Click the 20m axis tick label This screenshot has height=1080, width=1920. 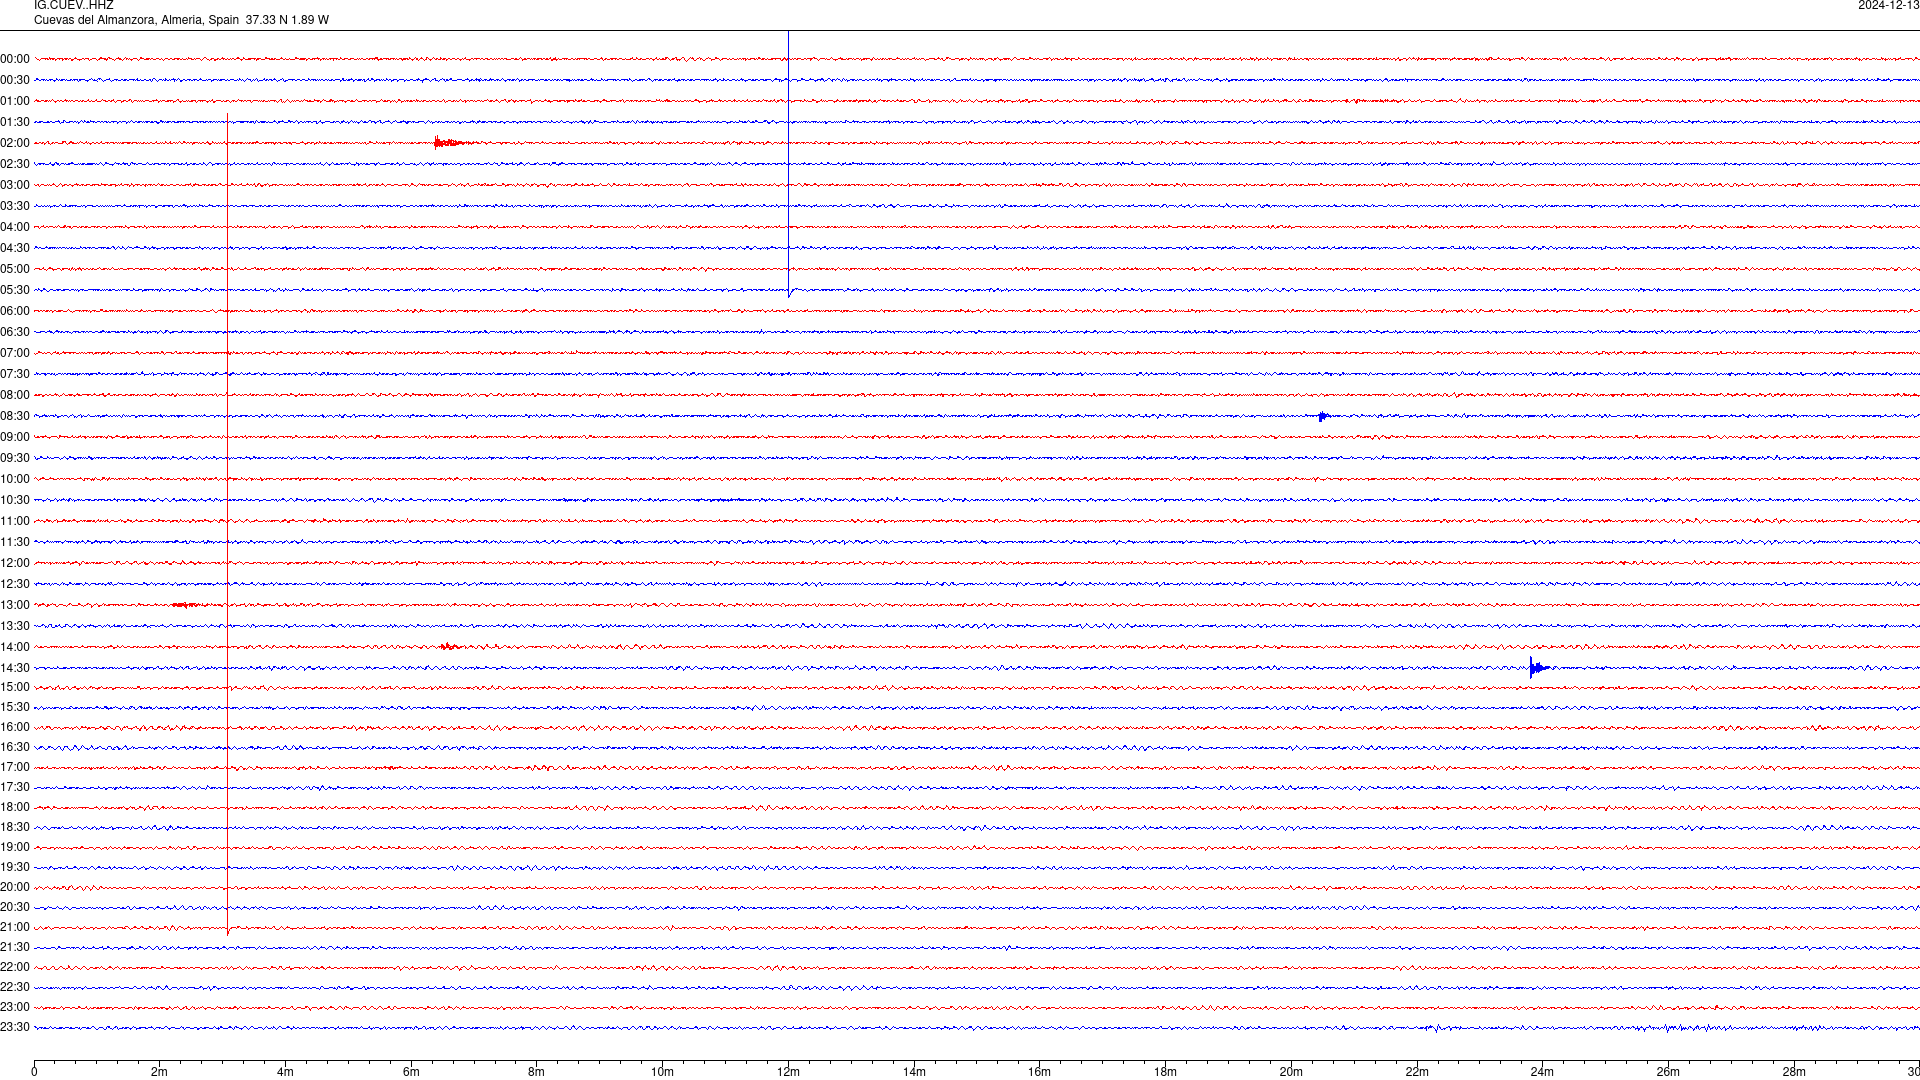[1291, 1072]
